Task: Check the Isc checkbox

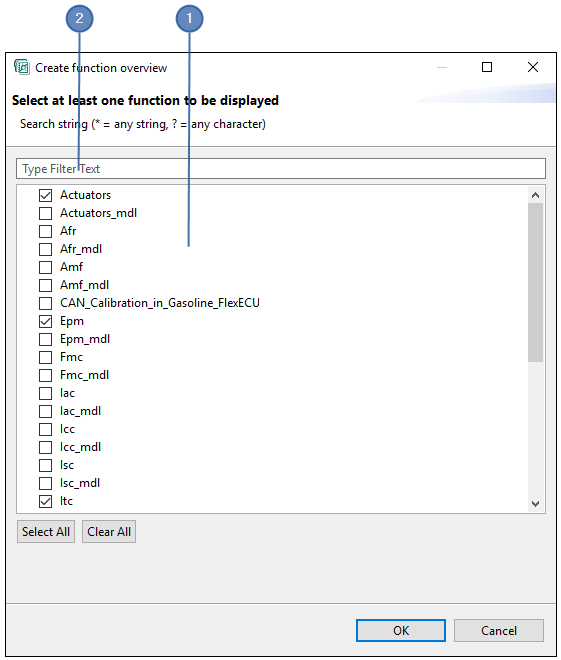Action: [45, 466]
